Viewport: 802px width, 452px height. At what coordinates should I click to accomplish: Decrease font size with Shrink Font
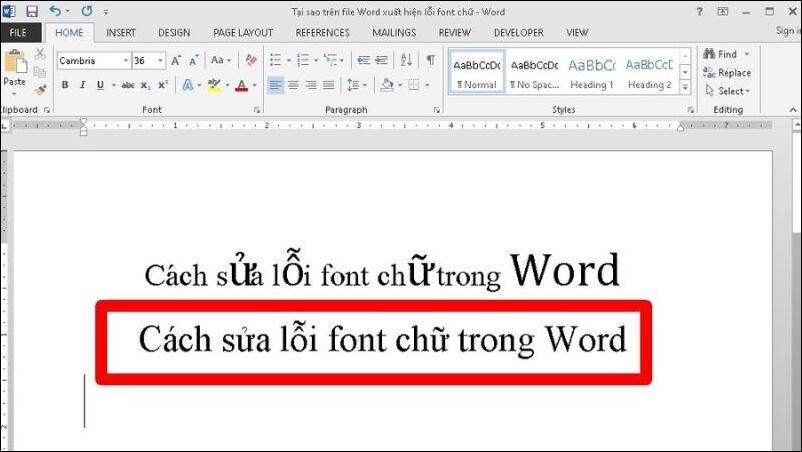pos(193,61)
